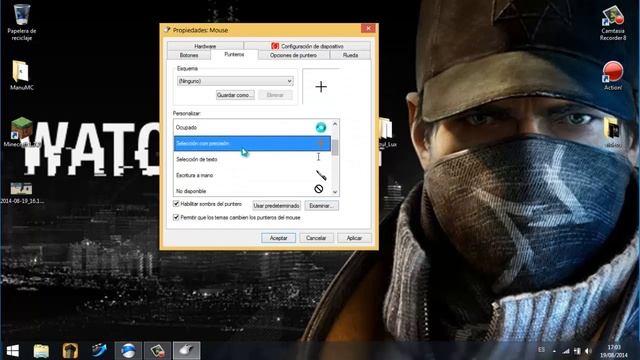
Task: Switch to the Hardware tab
Action: (x=205, y=46)
